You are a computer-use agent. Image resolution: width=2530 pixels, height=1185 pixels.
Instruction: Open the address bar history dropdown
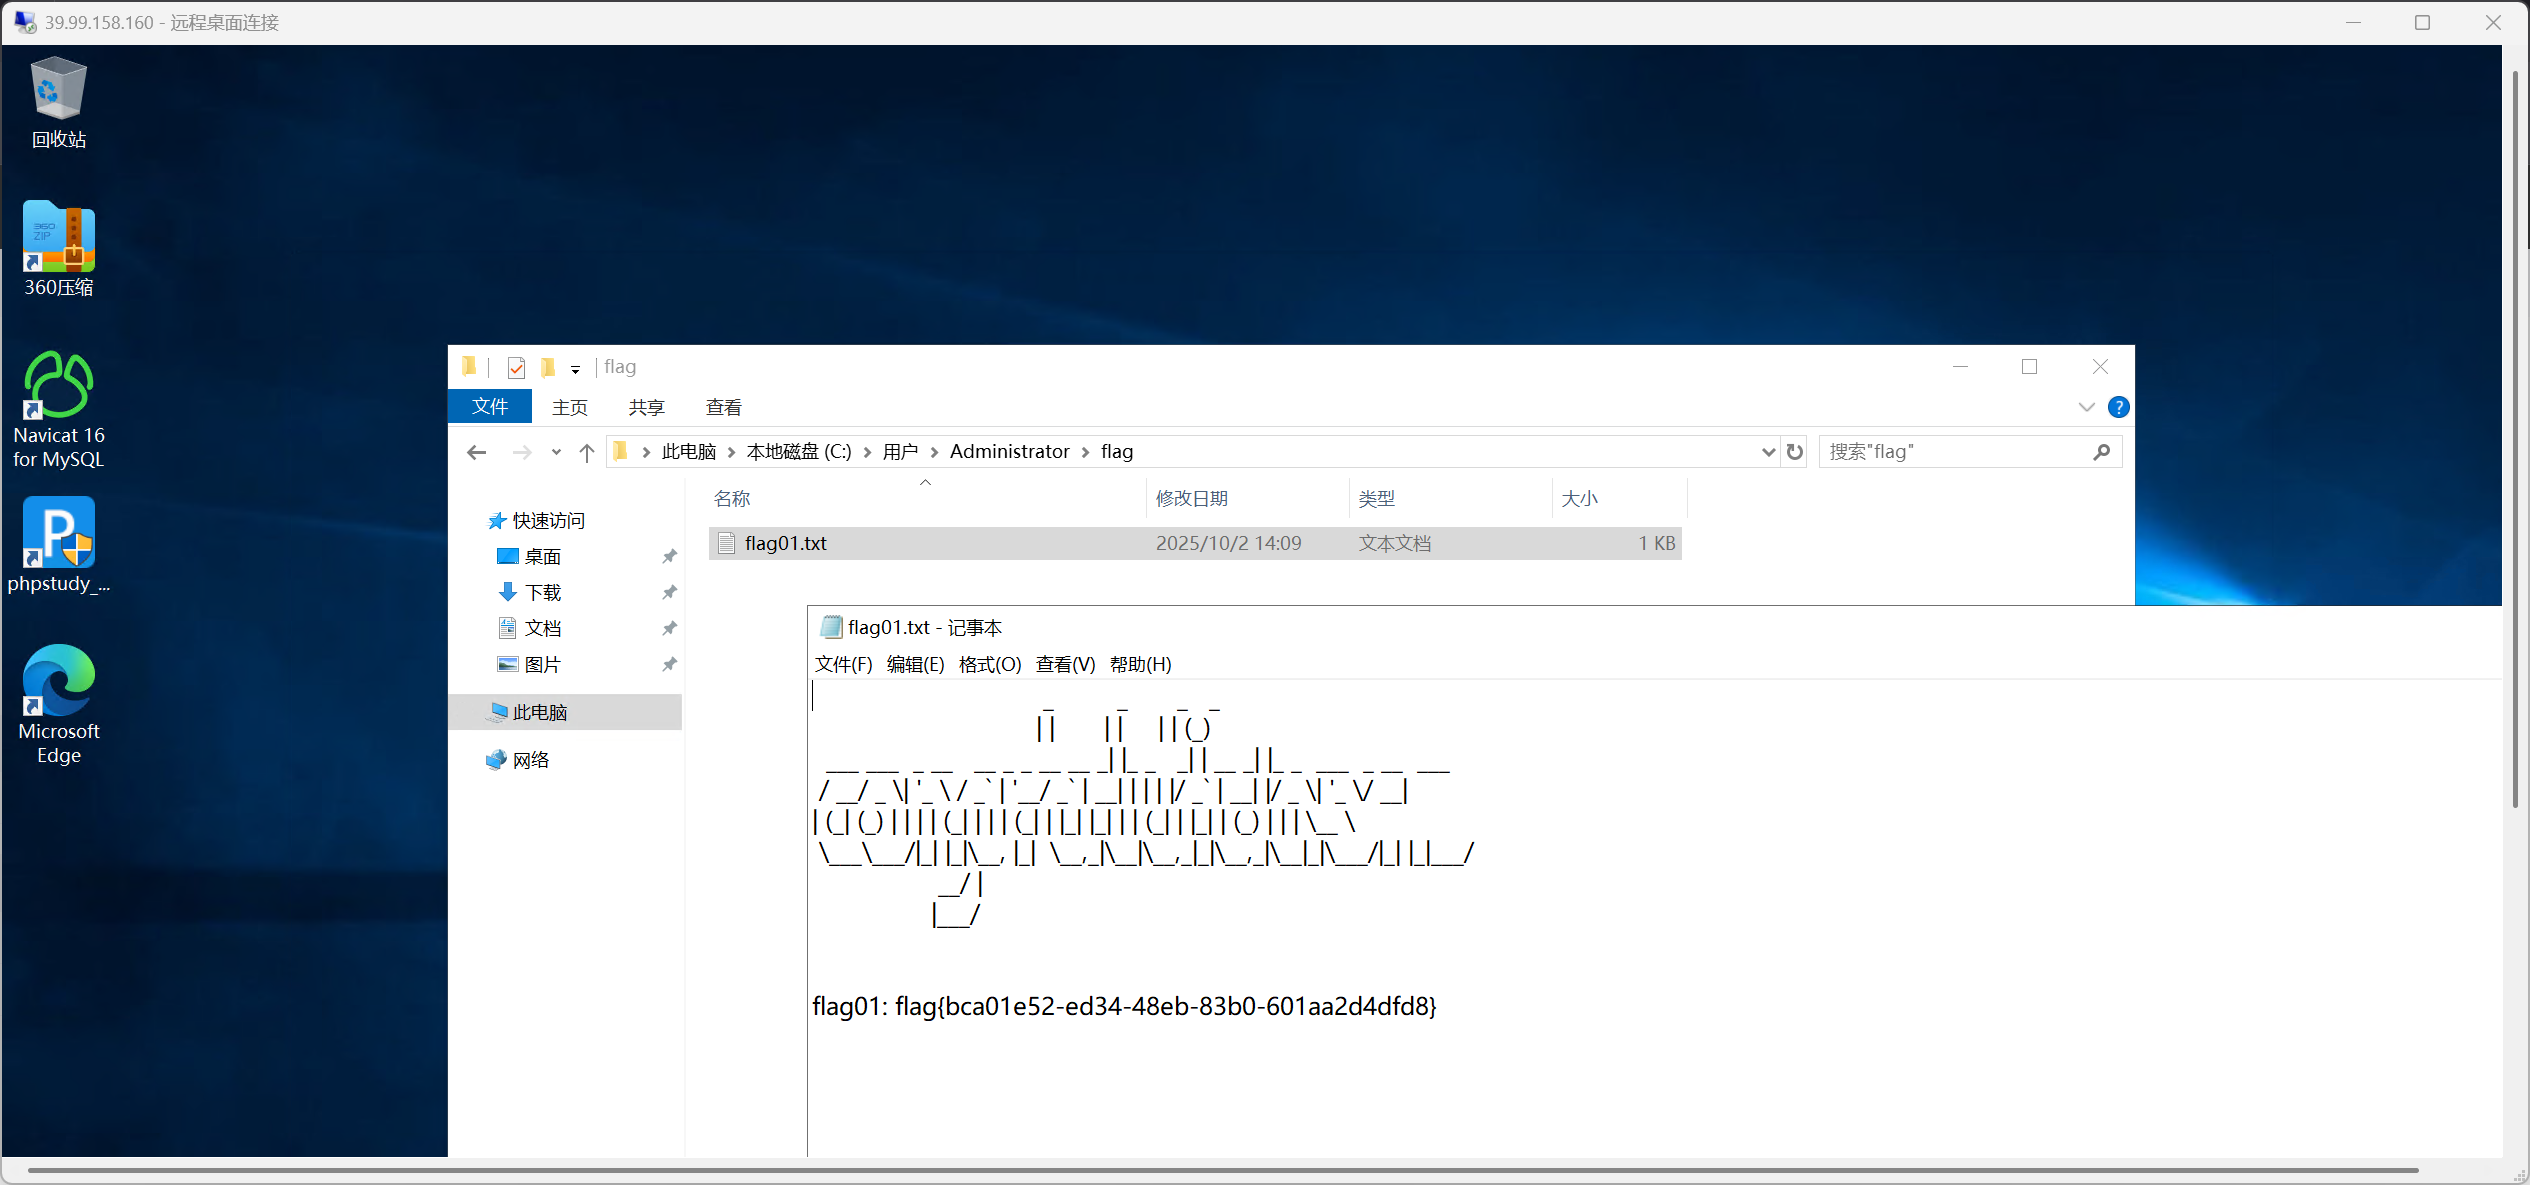pyautogui.click(x=1768, y=452)
